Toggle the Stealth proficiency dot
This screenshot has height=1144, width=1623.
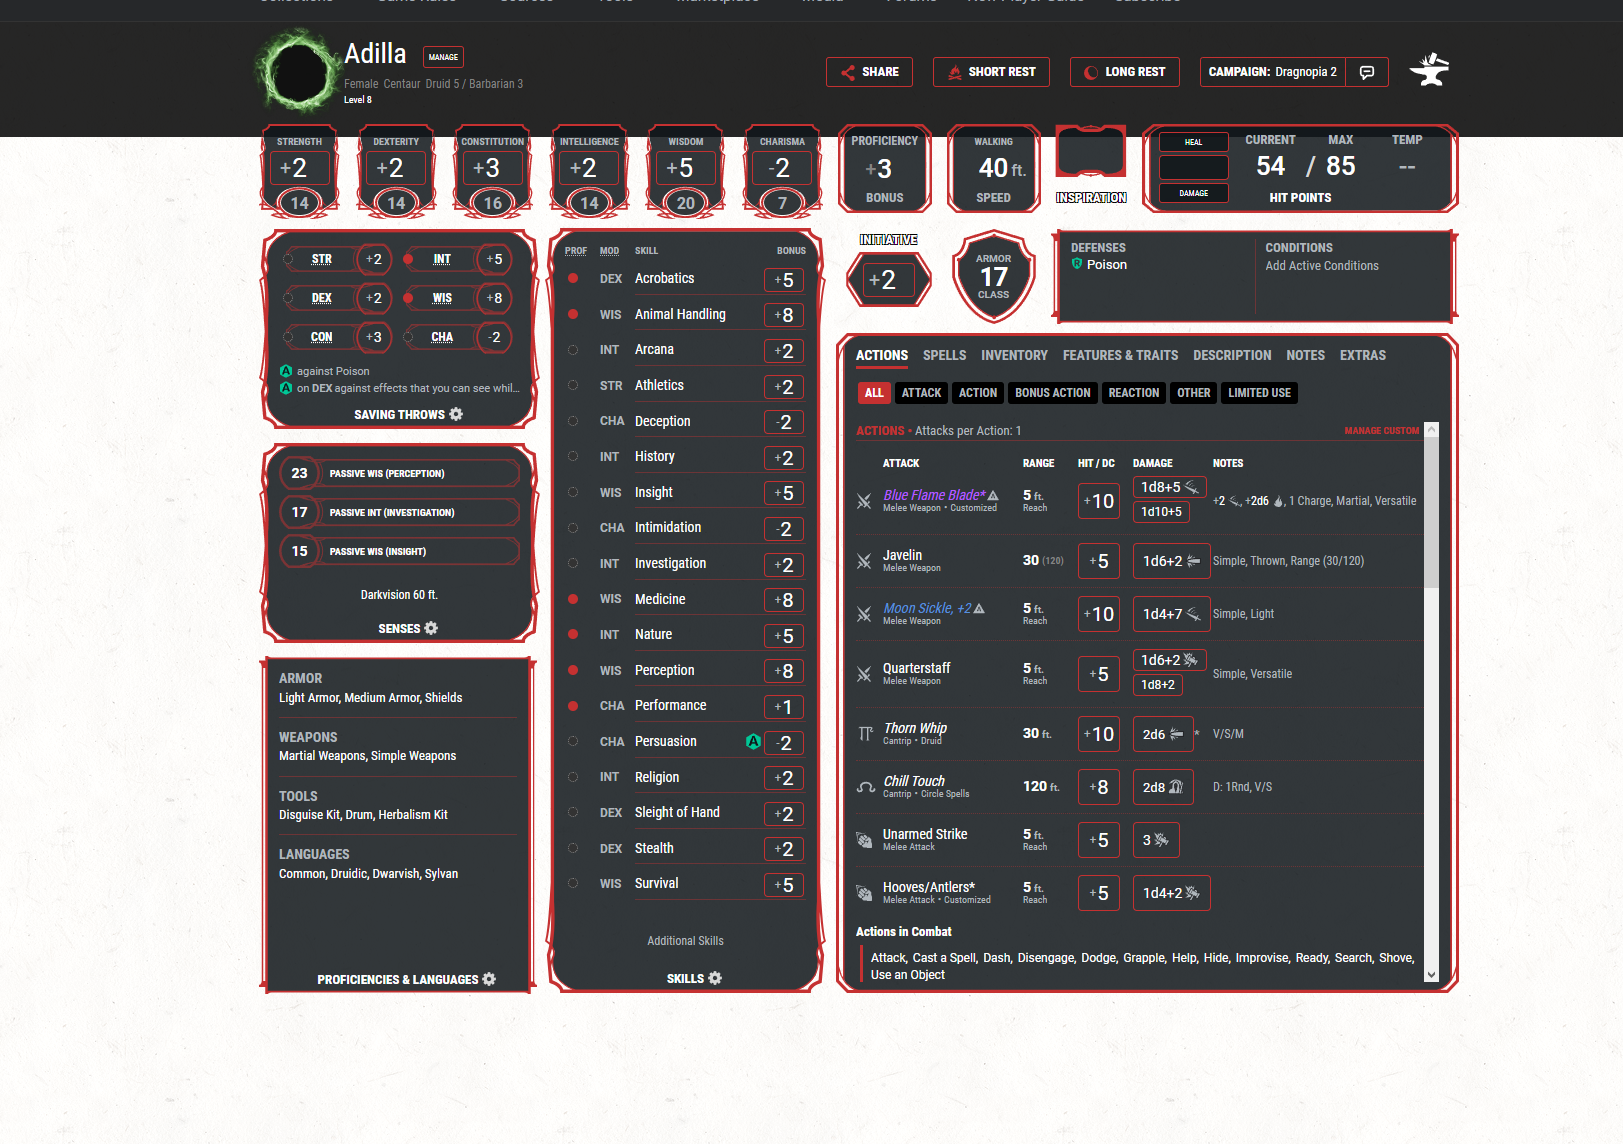coord(573,848)
